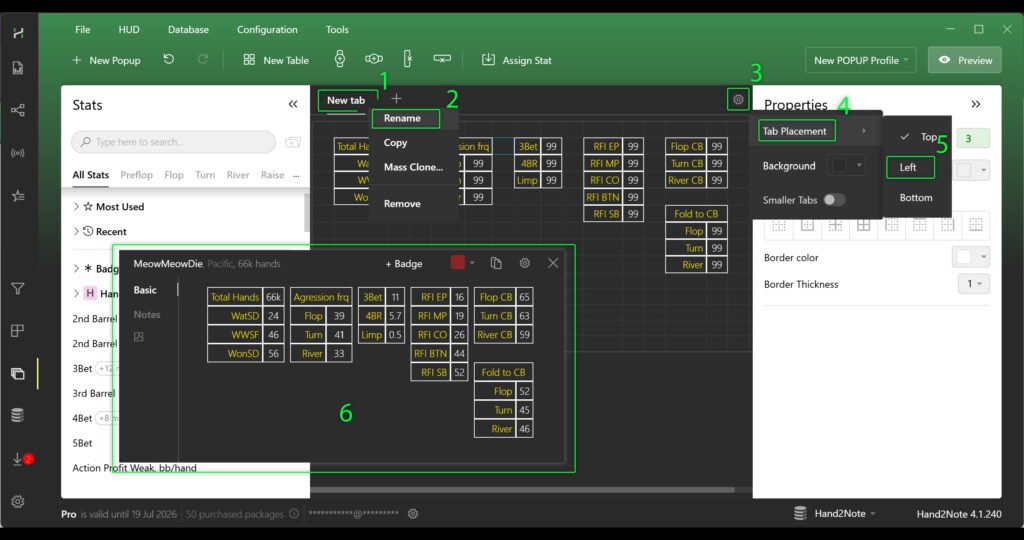The height and width of the screenshot is (540, 1024).
Task: Click the red badge color swatch
Action: pyautogui.click(x=458, y=263)
